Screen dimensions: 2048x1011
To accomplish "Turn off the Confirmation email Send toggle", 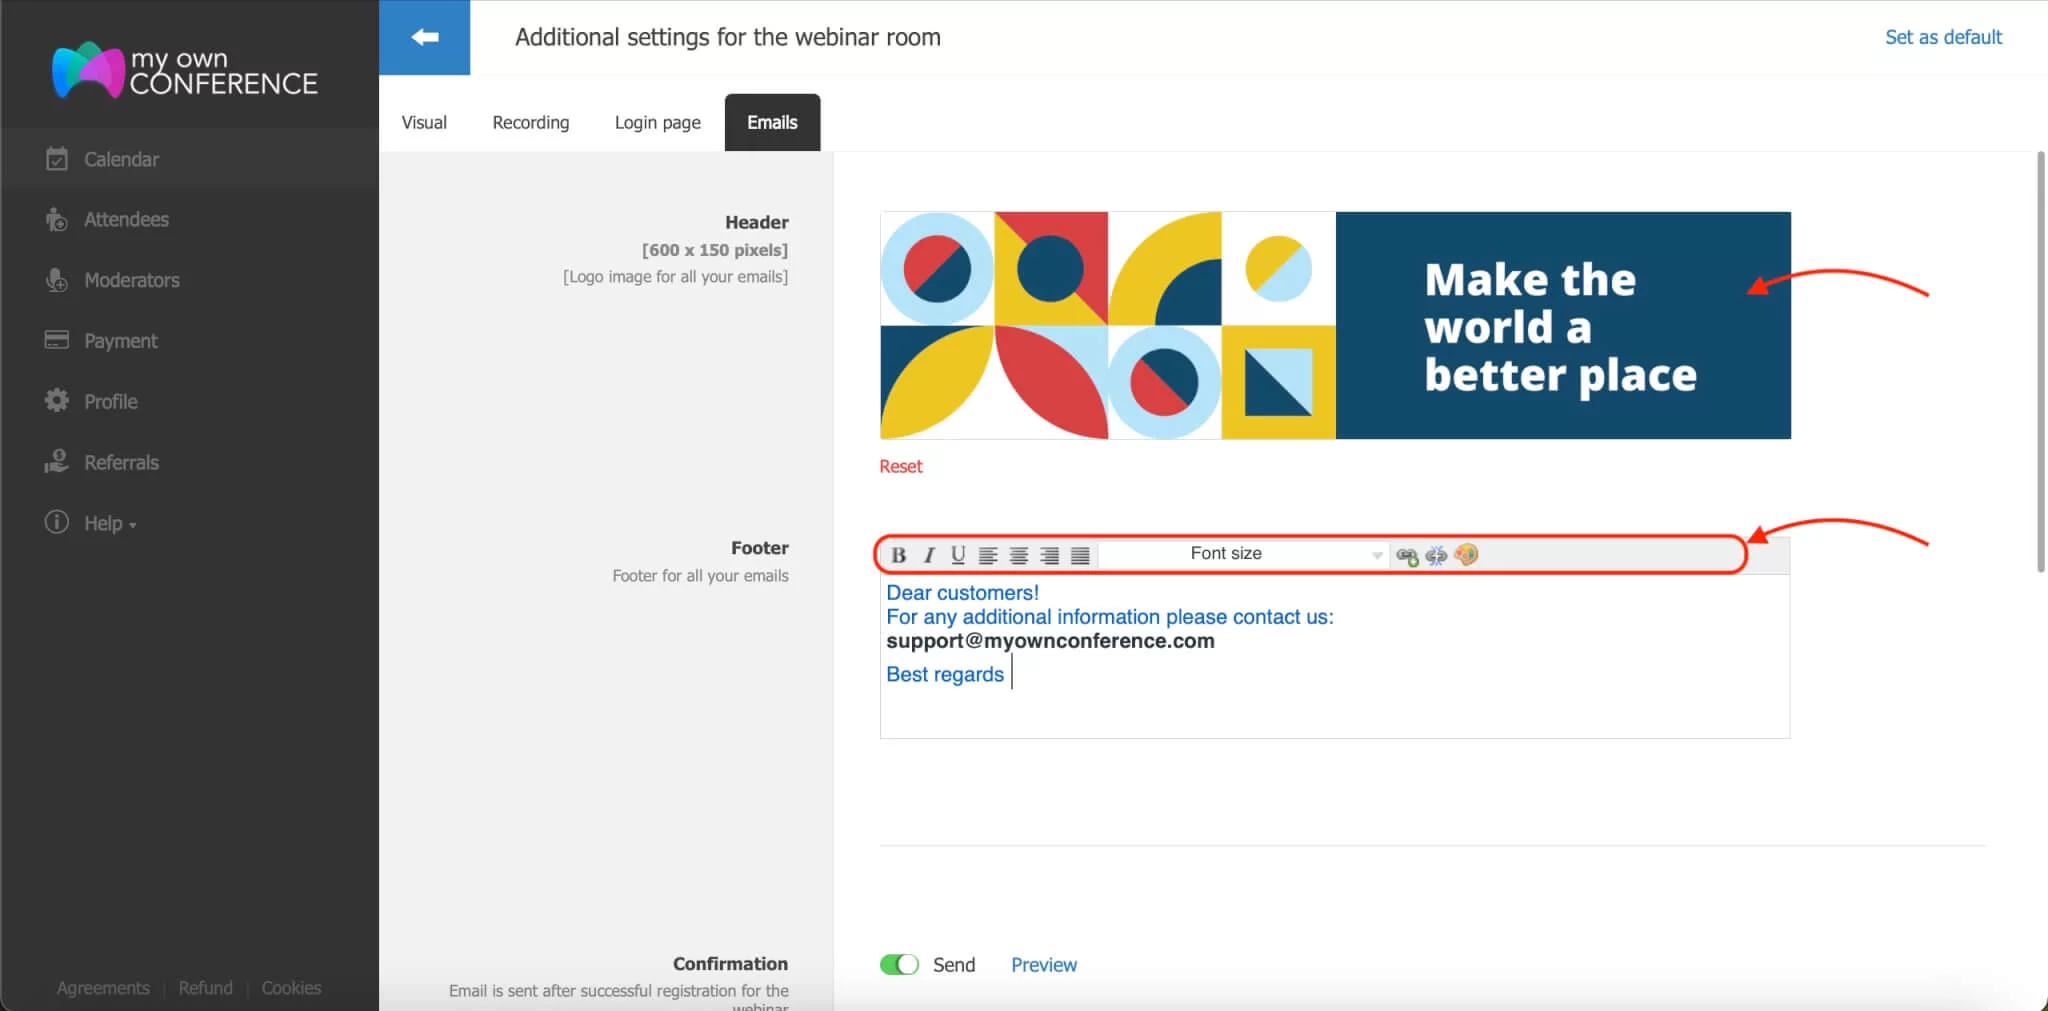I will (x=899, y=964).
